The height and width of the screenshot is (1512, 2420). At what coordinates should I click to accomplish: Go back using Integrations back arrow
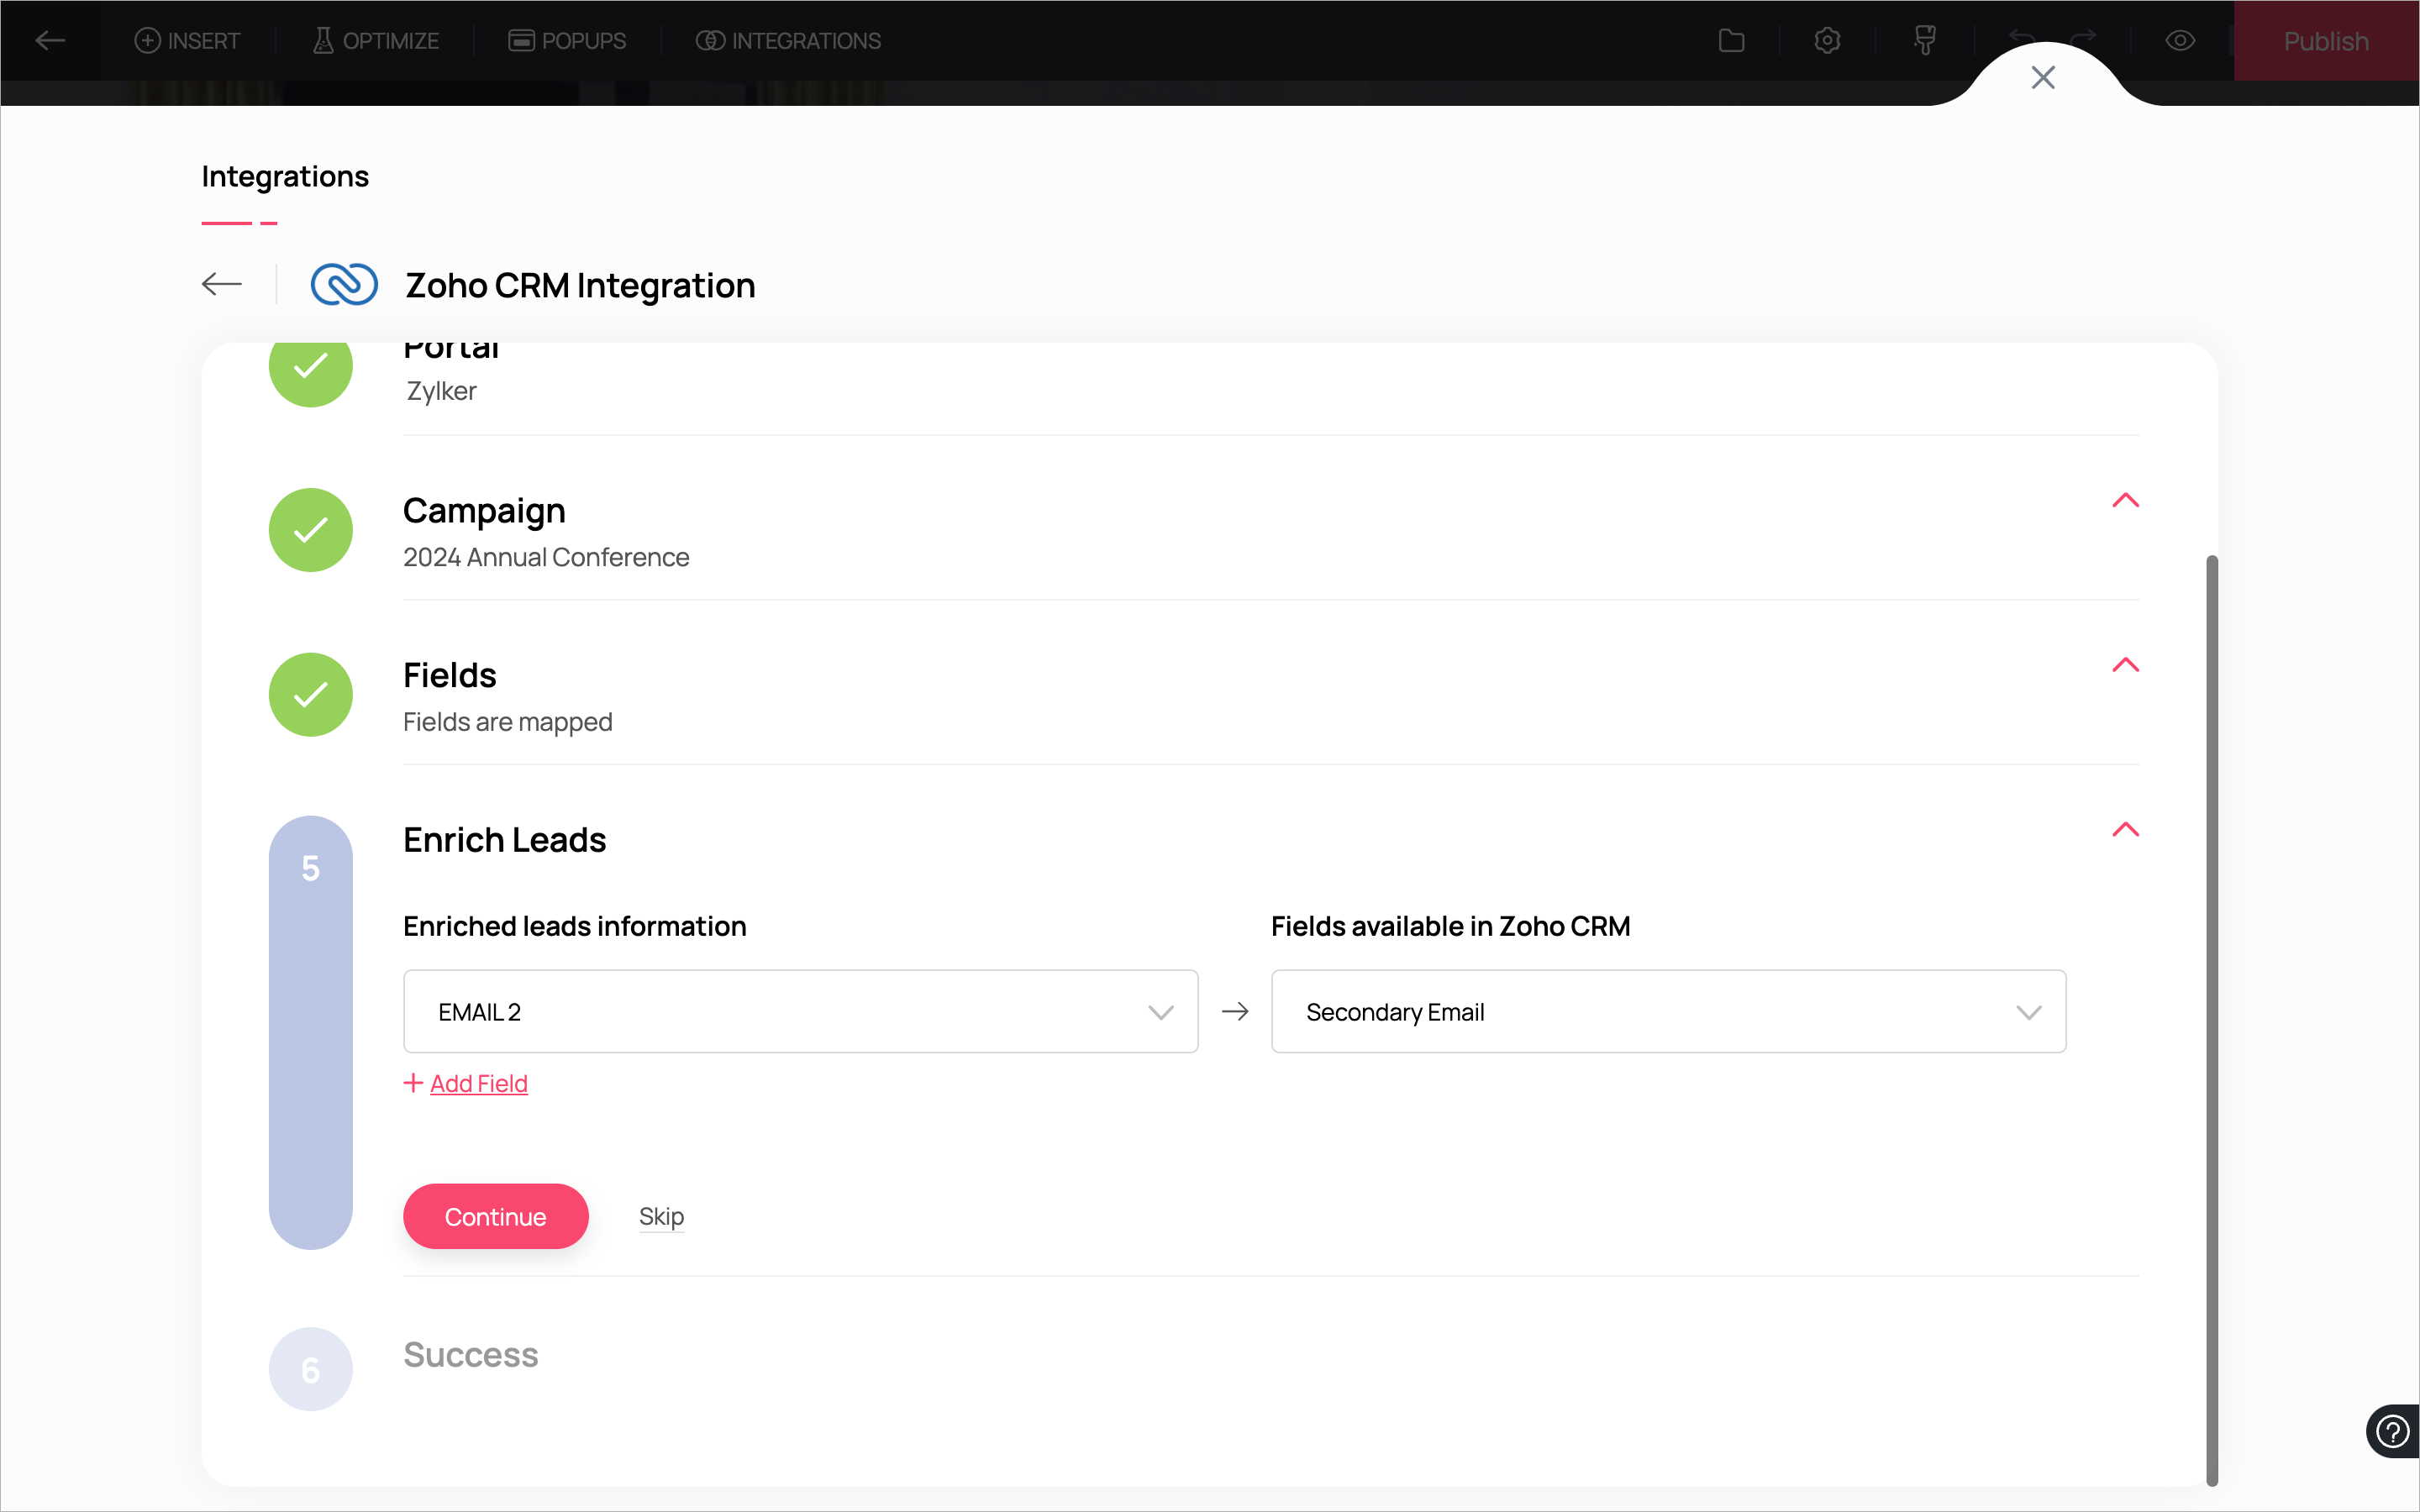pos(222,285)
